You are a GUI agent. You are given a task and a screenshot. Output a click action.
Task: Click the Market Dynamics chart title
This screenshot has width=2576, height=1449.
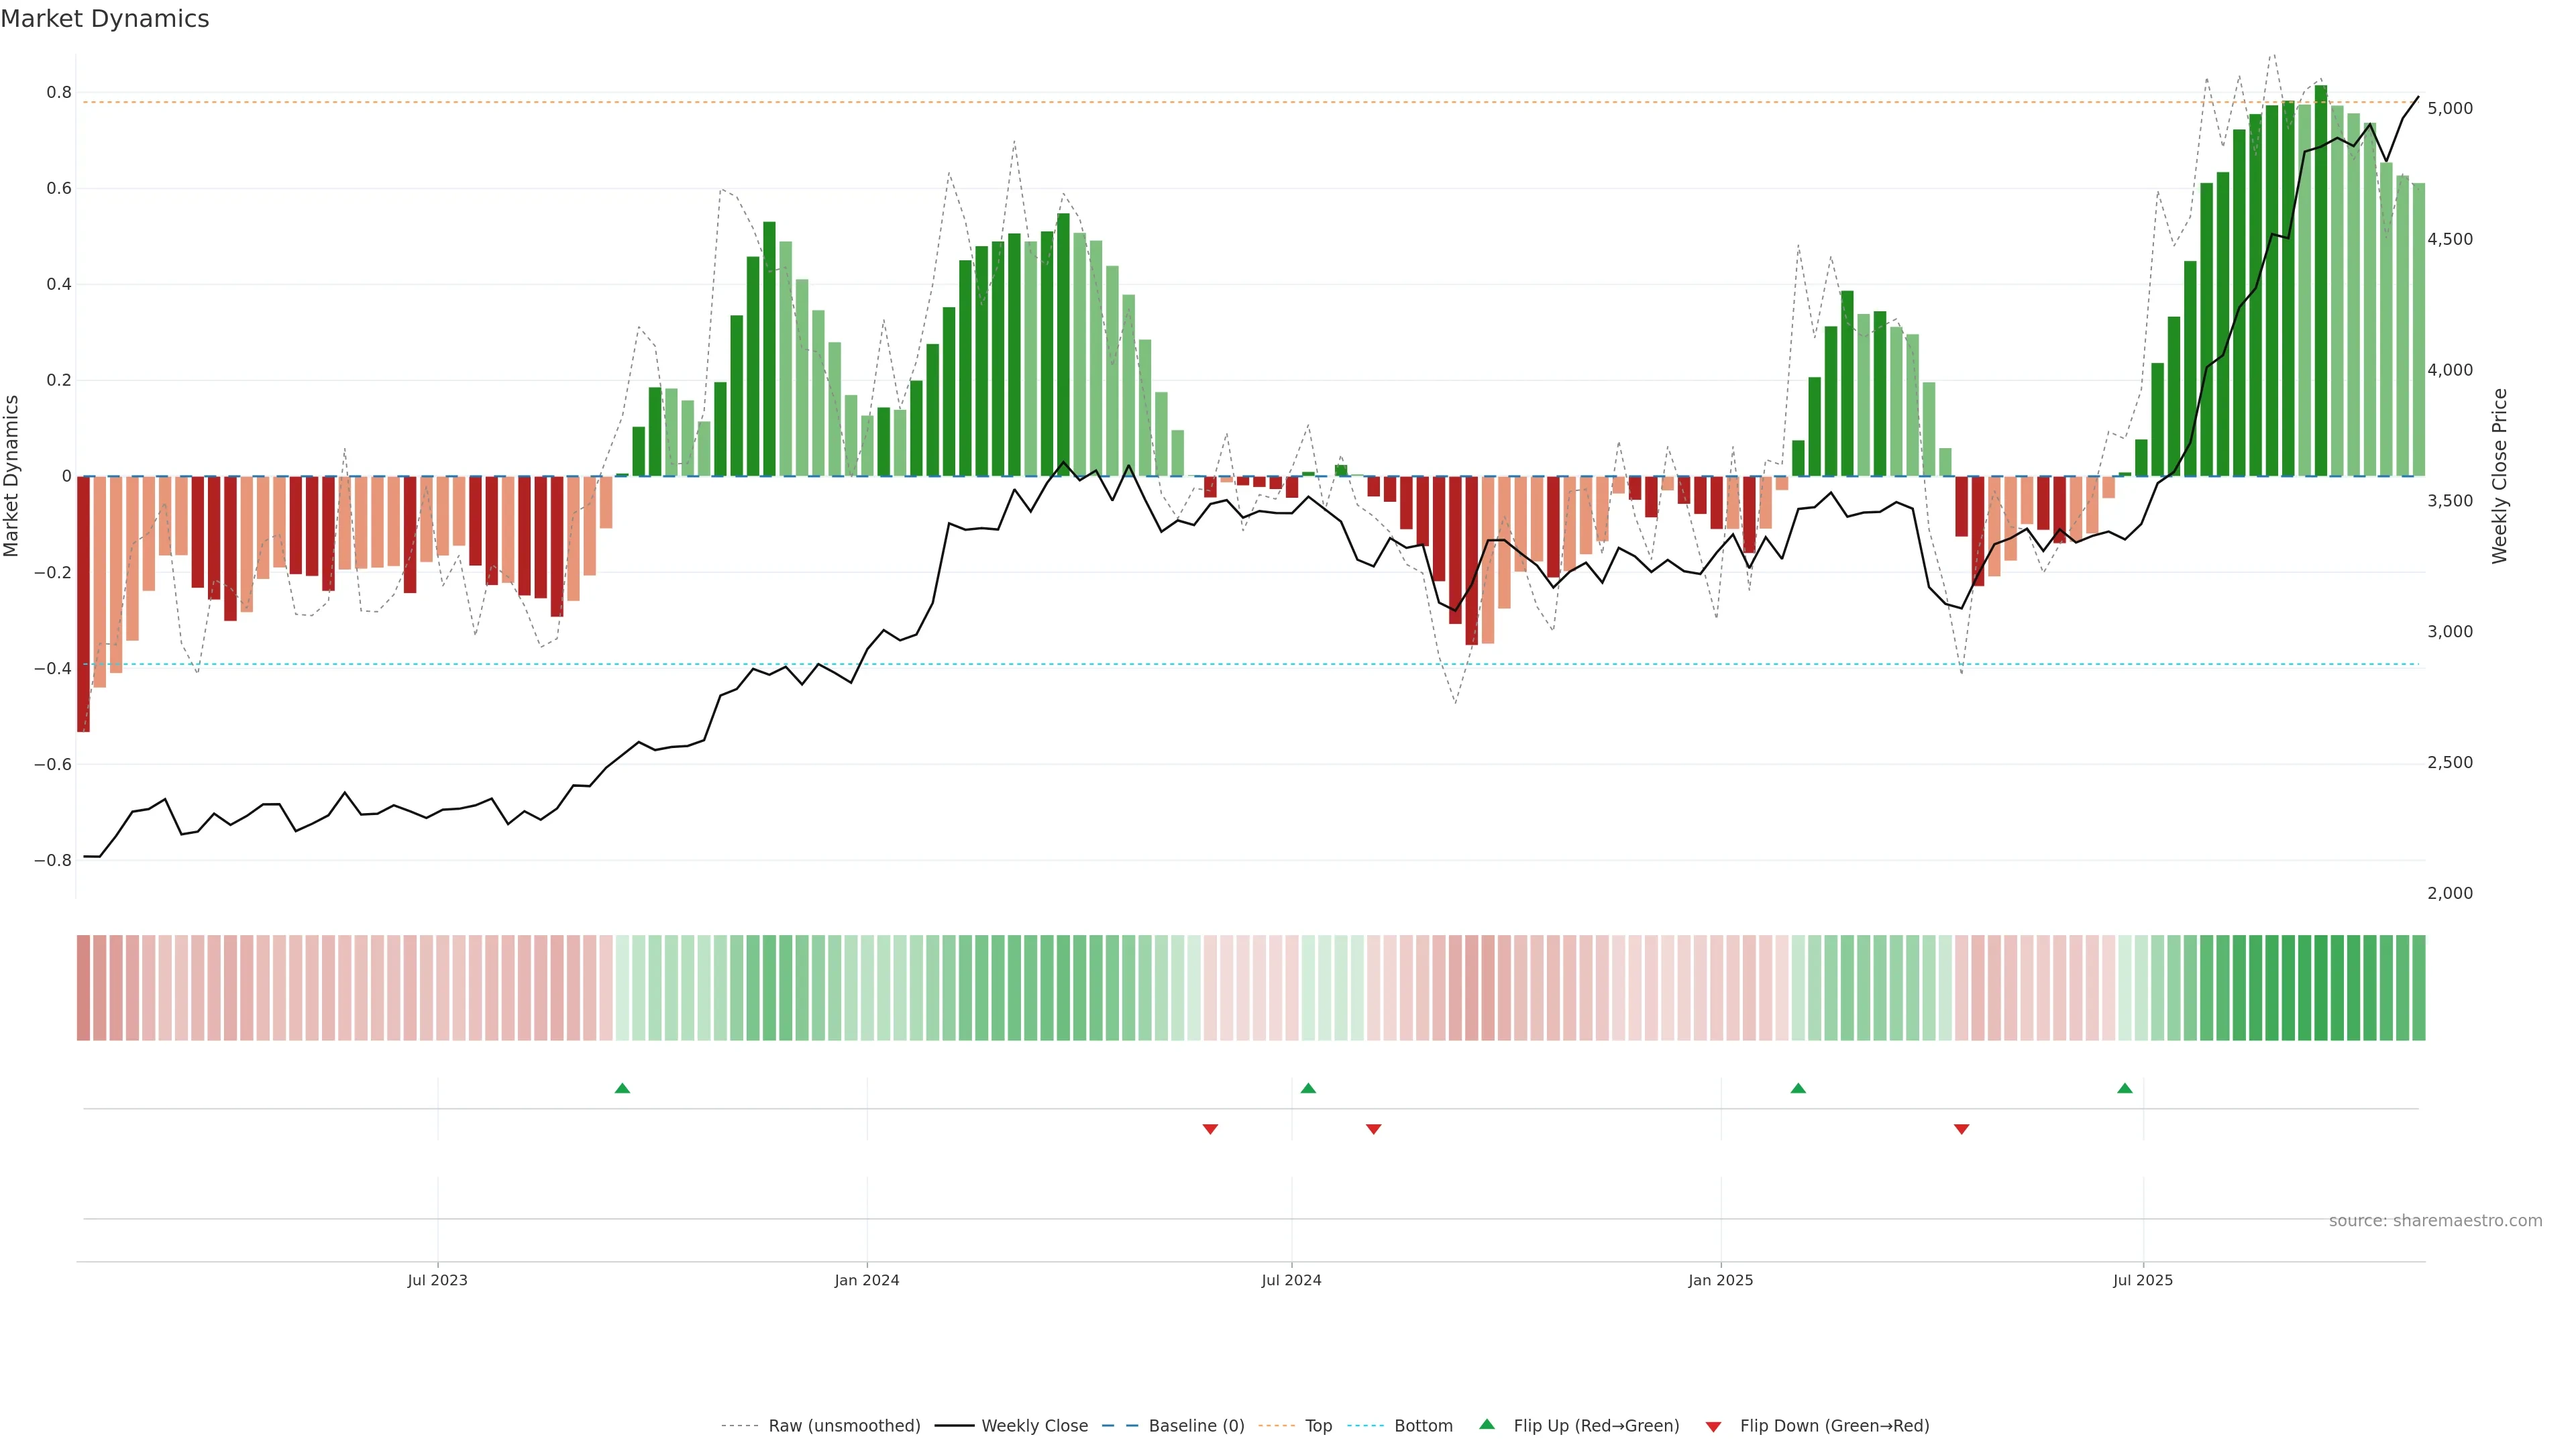(x=105, y=19)
